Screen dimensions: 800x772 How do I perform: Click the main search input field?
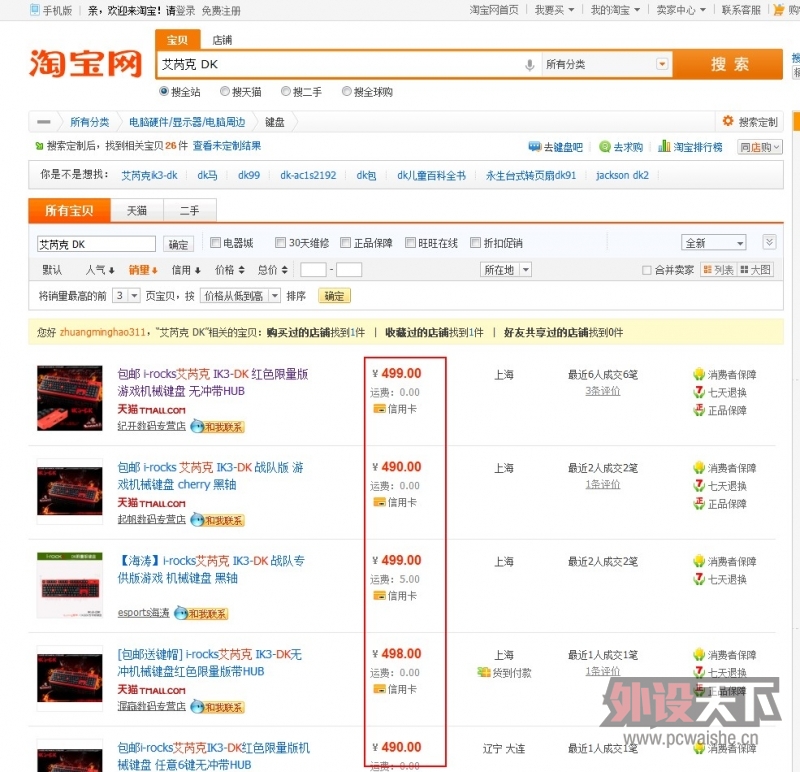347,65
